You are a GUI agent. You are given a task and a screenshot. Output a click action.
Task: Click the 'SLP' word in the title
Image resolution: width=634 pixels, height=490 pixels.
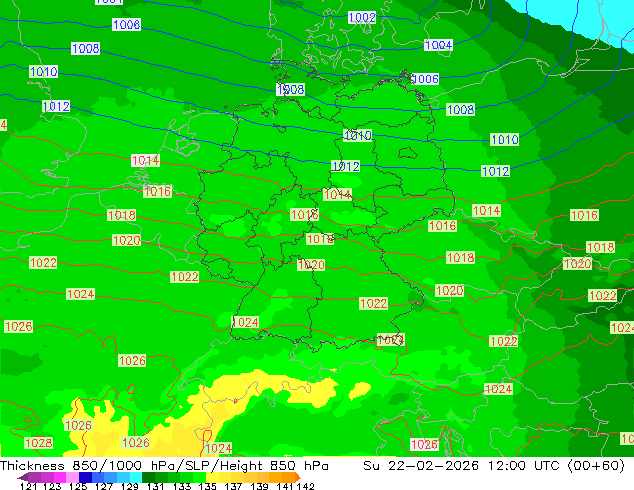pyautogui.click(x=199, y=466)
